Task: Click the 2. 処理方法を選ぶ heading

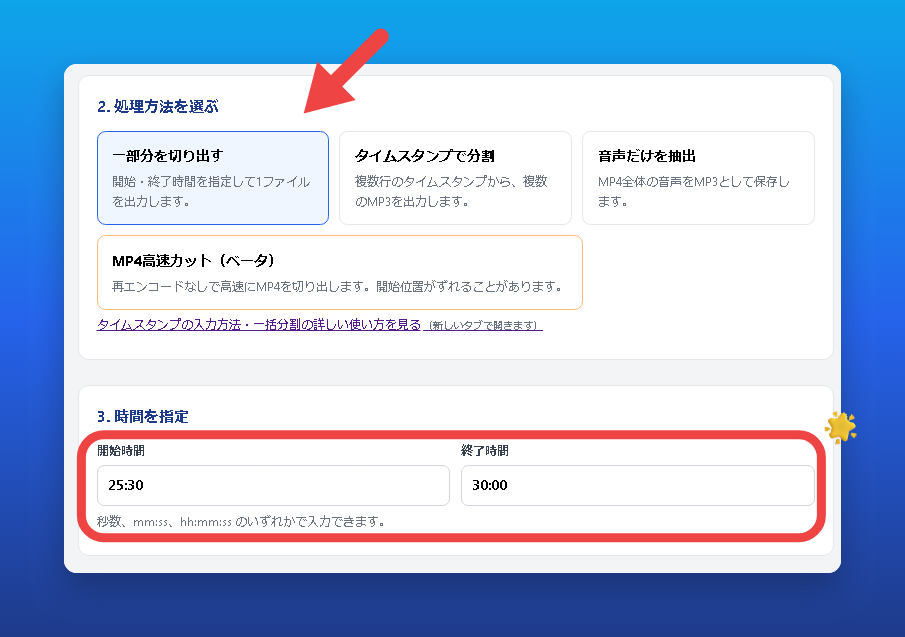Action: 158,107
